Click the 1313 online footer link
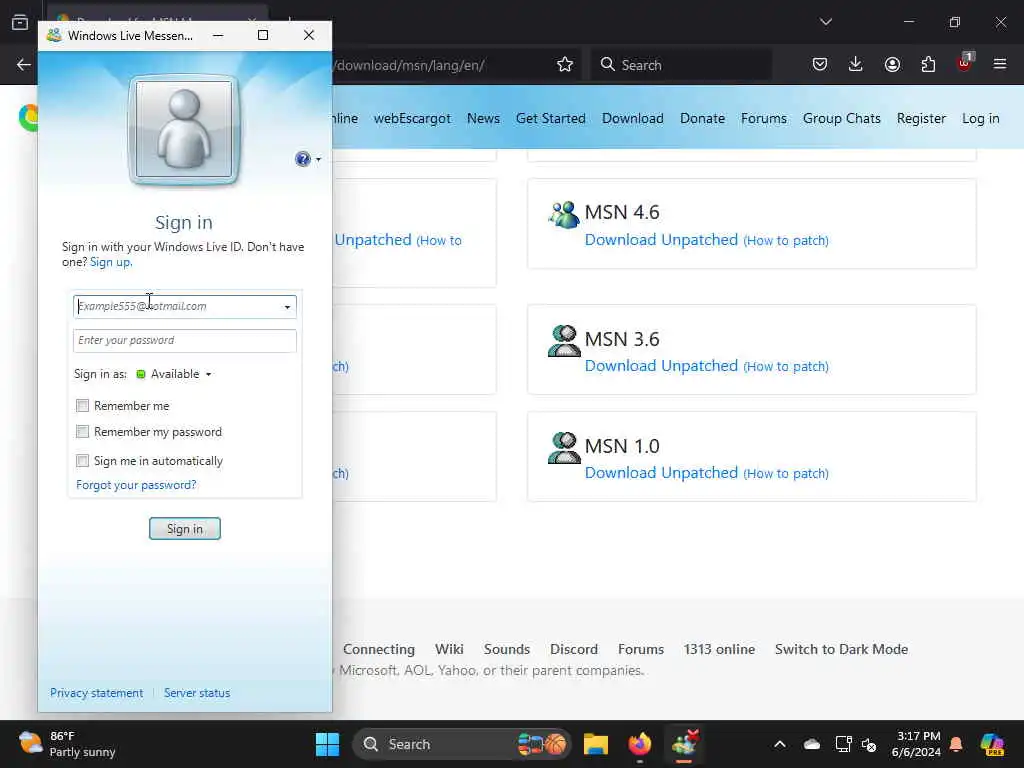 pos(719,649)
